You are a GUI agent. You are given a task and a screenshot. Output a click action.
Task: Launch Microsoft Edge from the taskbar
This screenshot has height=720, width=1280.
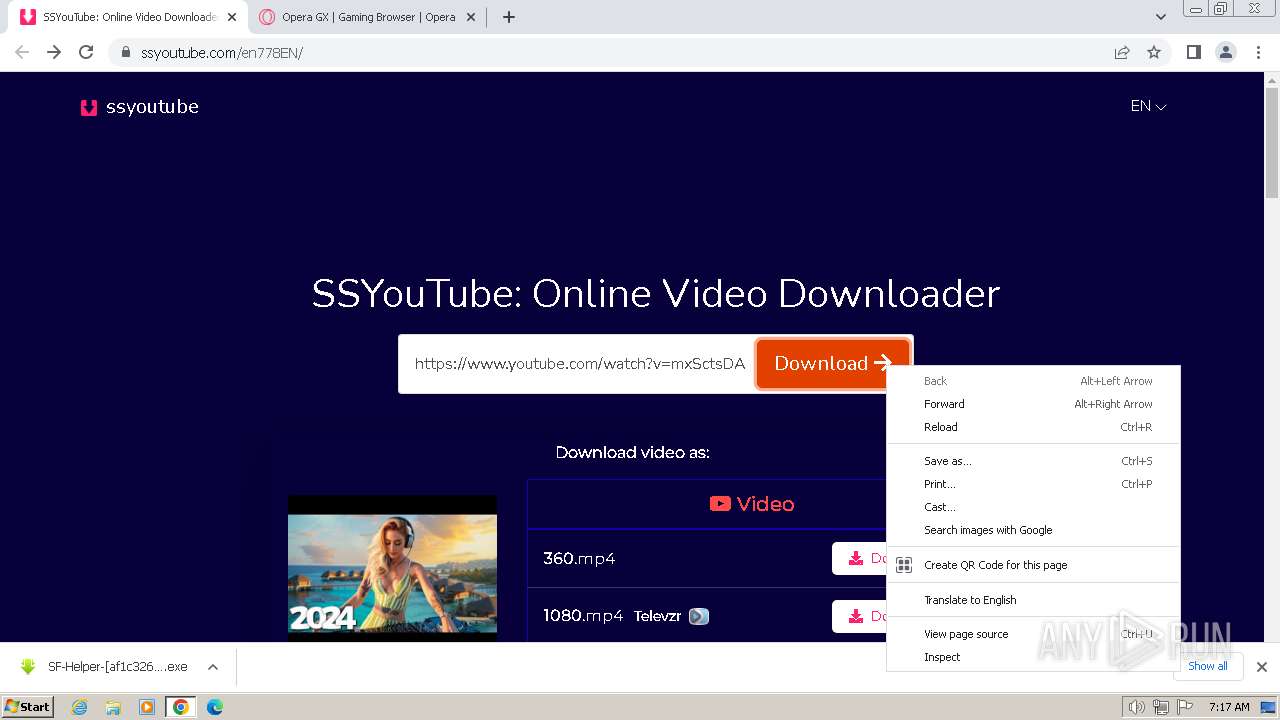tap(214, 707)
